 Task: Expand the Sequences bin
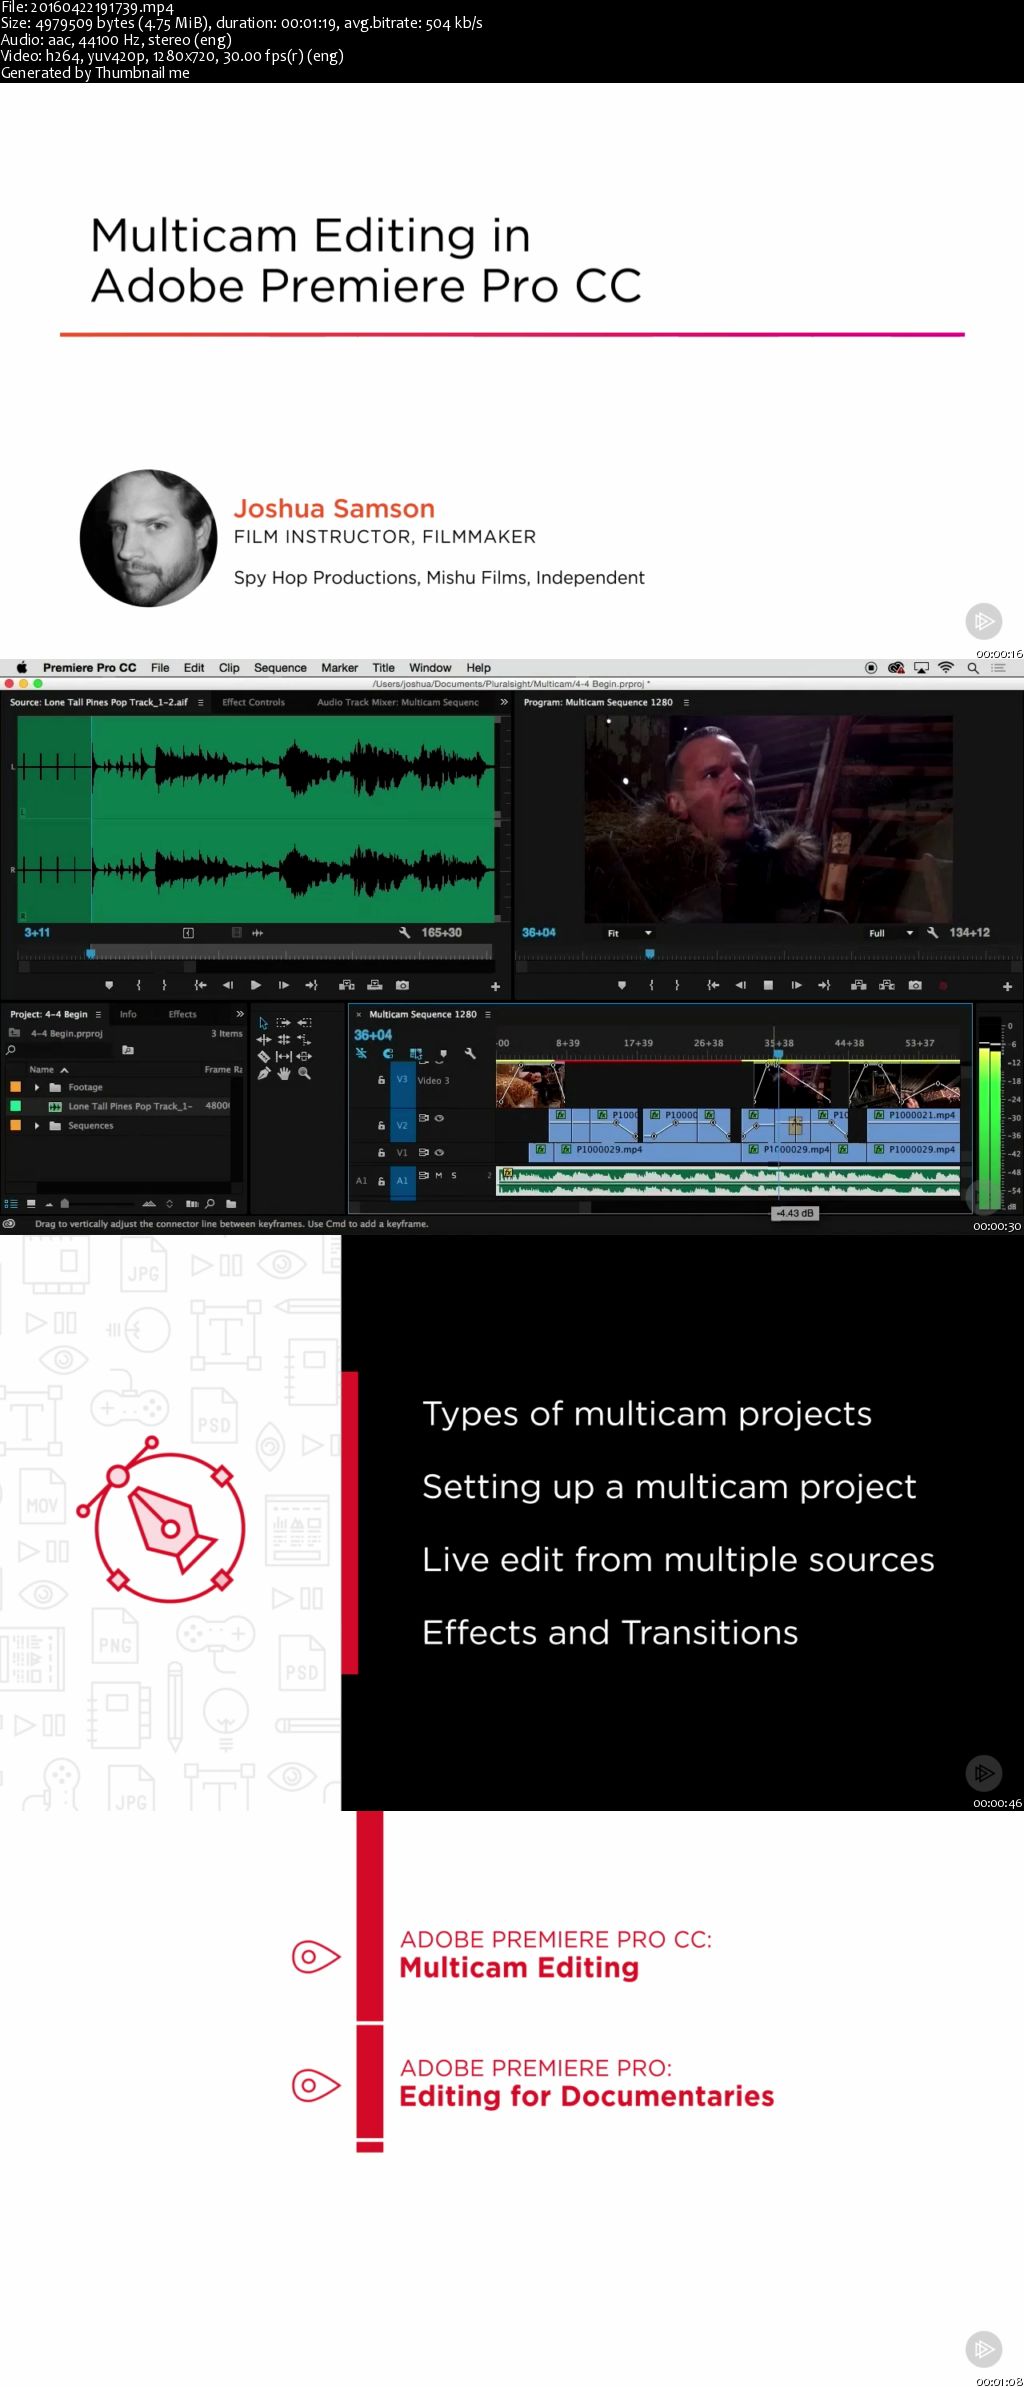pyautogui.click(x=37, y=1125)
